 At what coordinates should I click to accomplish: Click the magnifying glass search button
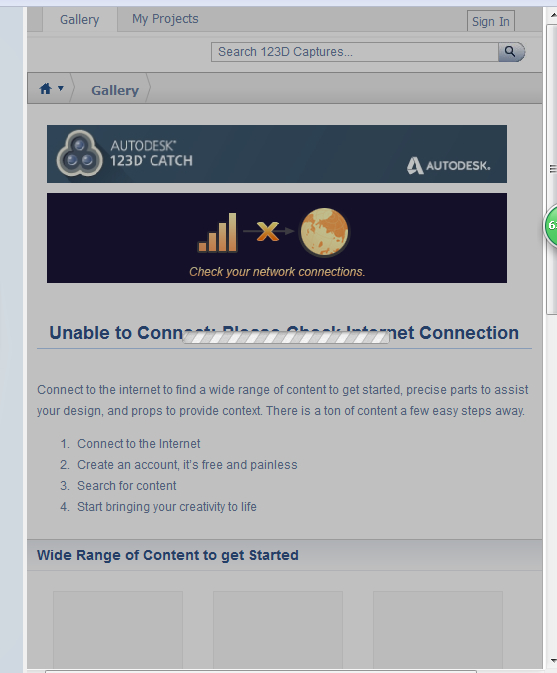click(511, 52)
